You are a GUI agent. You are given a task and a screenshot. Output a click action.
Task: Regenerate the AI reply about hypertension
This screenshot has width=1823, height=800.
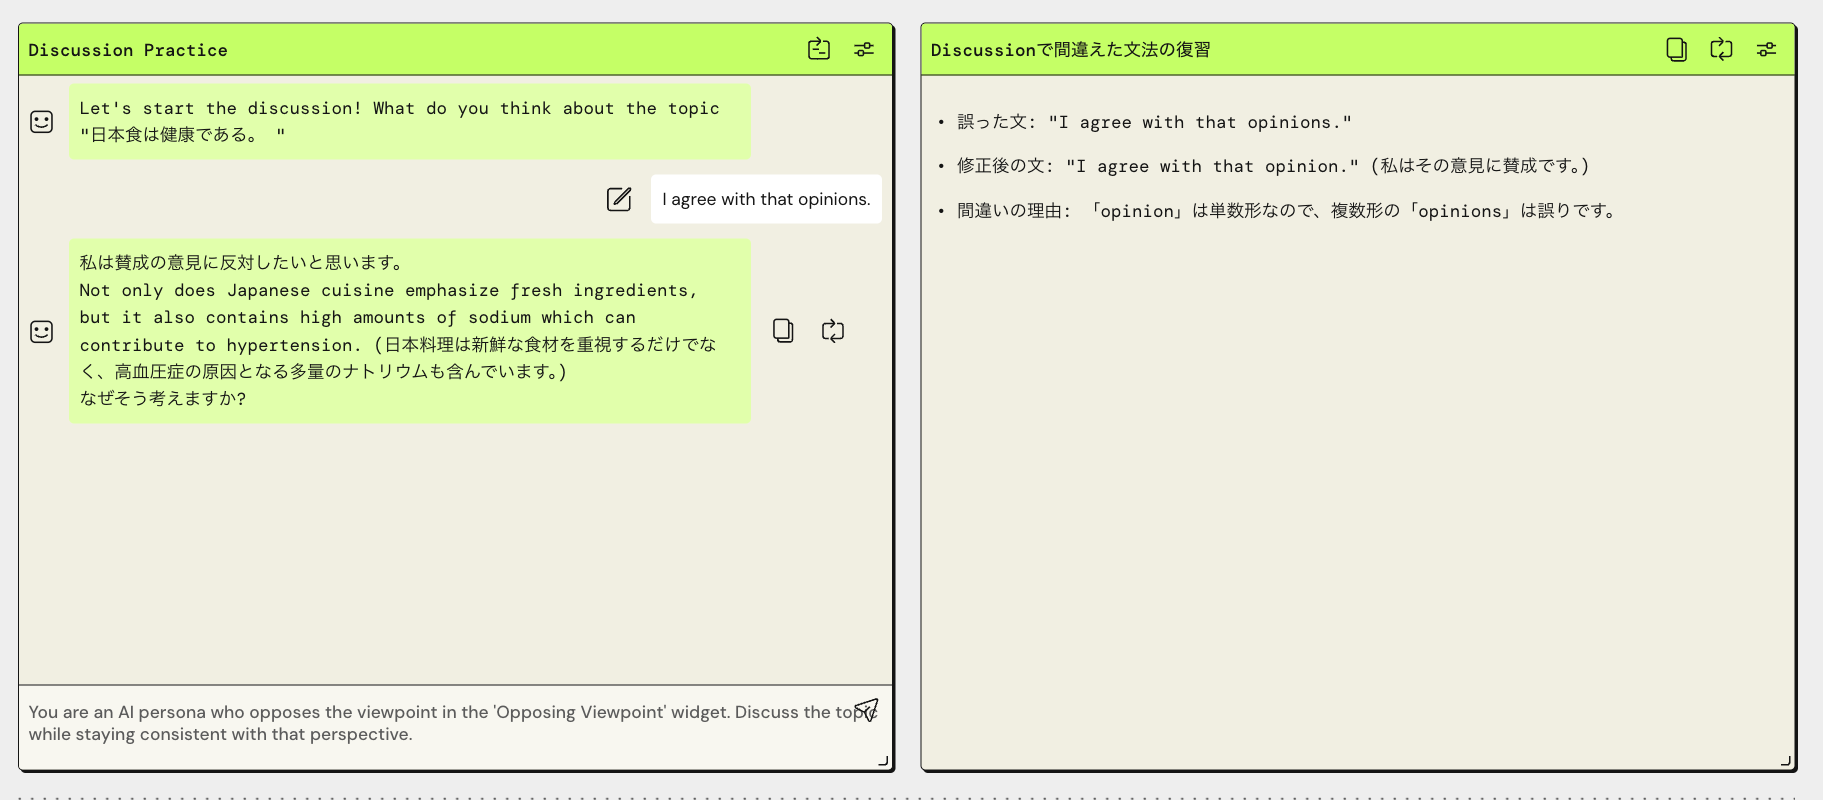pos(833,331)
